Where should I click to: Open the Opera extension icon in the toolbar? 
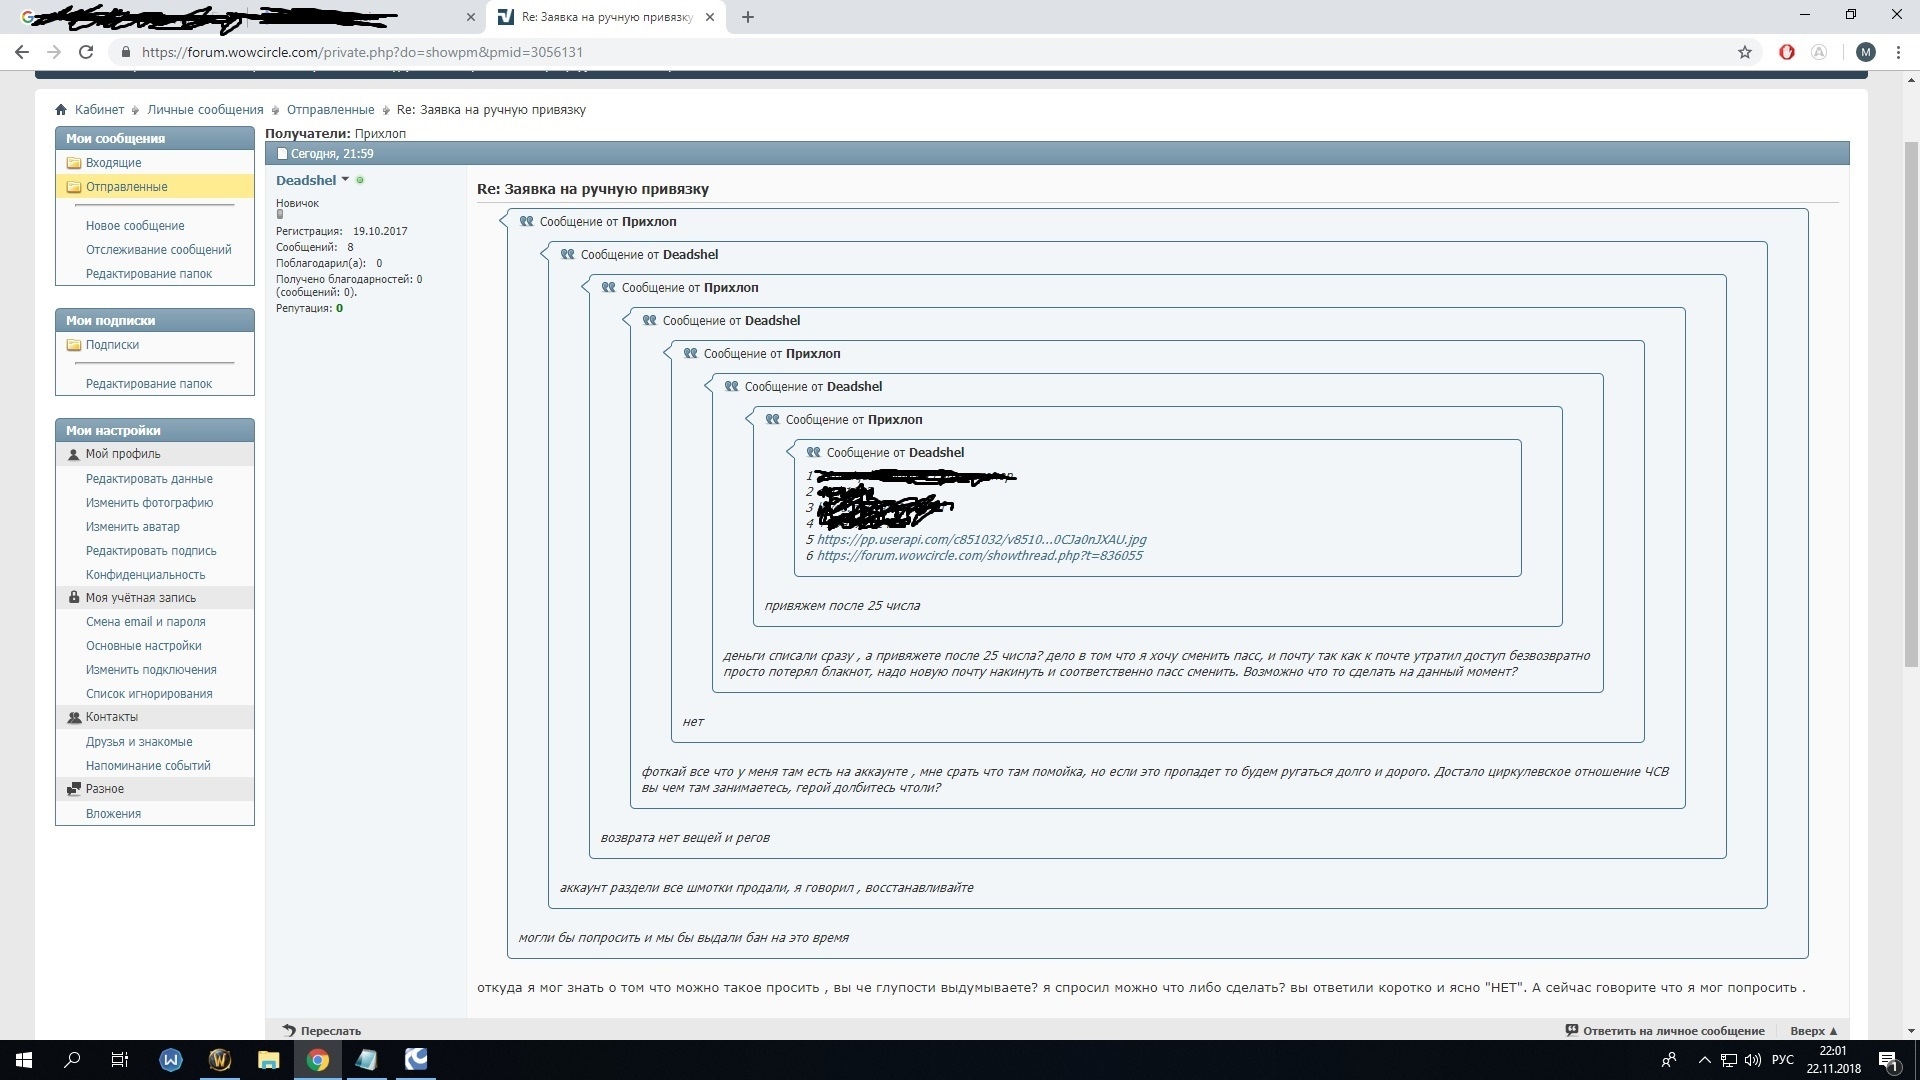(1787, 52)
